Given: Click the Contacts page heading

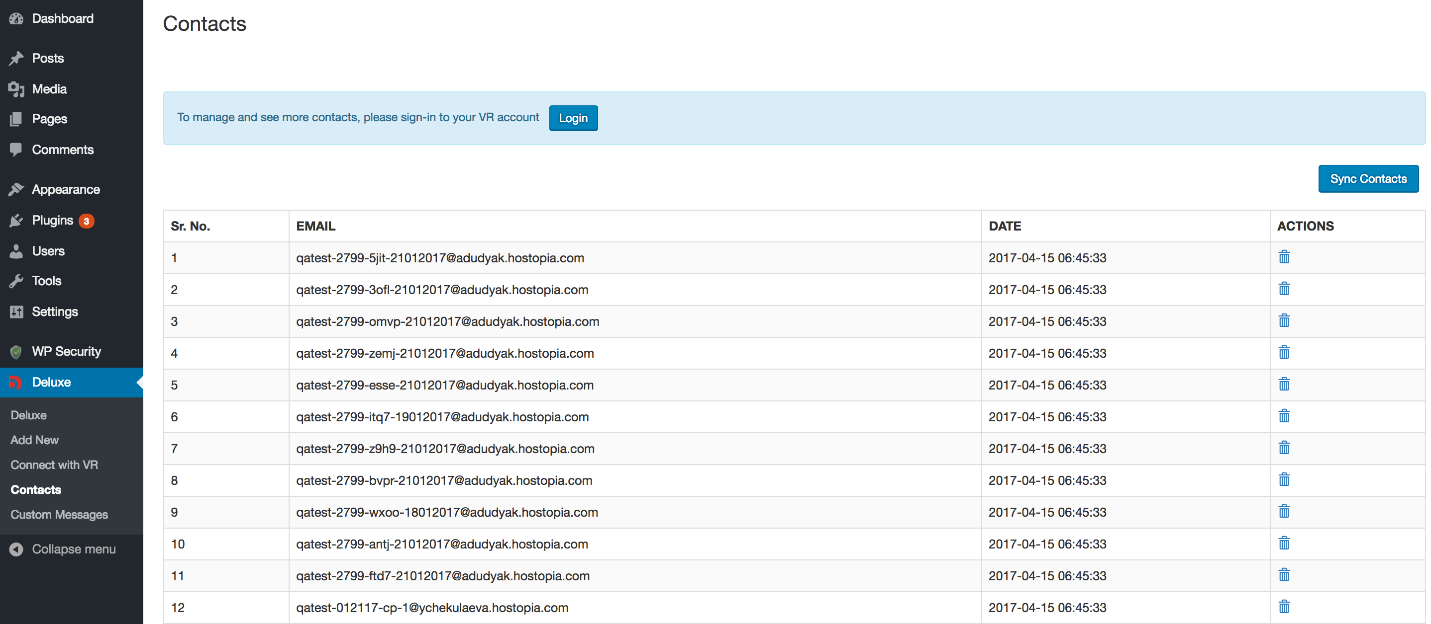Looking at the screenshot, I should point(205,24).
